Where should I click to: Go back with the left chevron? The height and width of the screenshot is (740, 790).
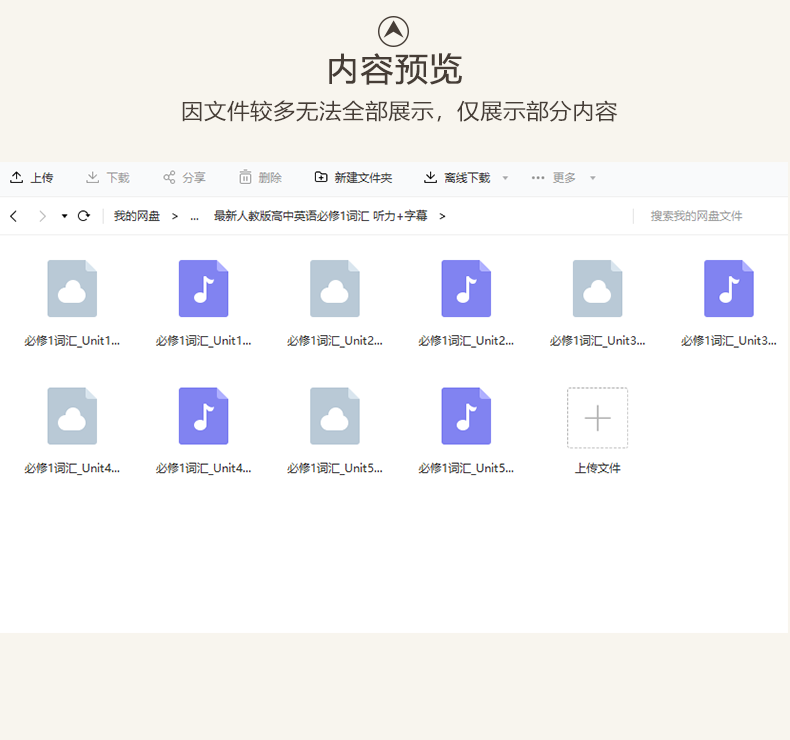14,217
